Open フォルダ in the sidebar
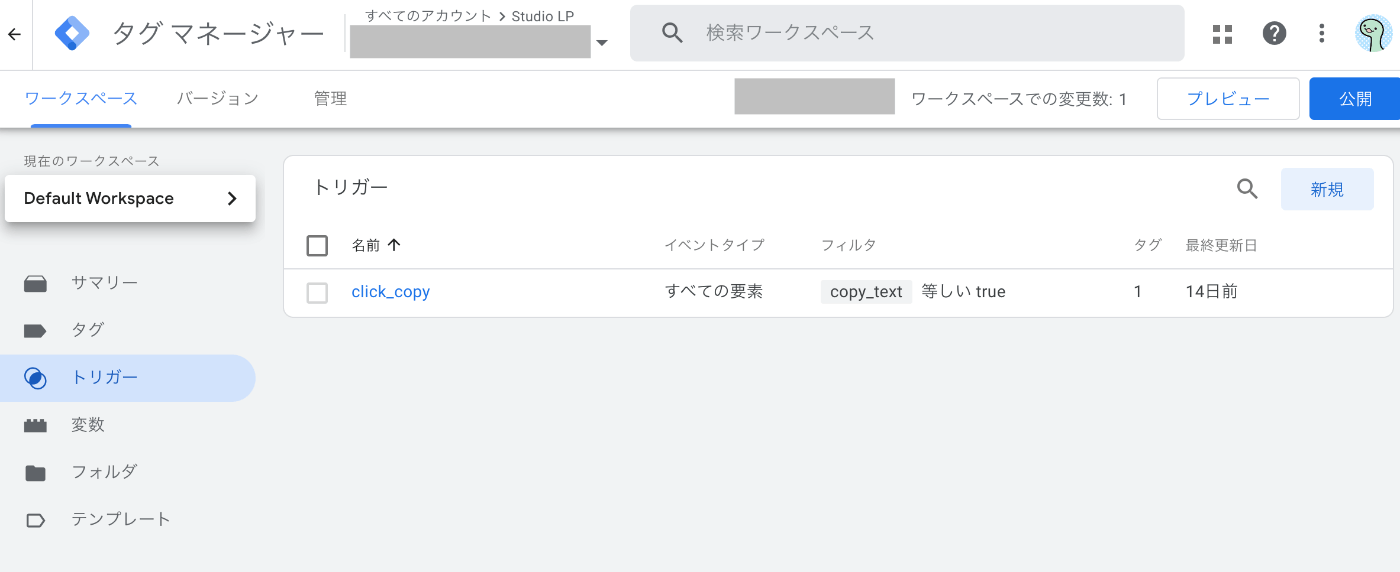 [x=104, y=472]
